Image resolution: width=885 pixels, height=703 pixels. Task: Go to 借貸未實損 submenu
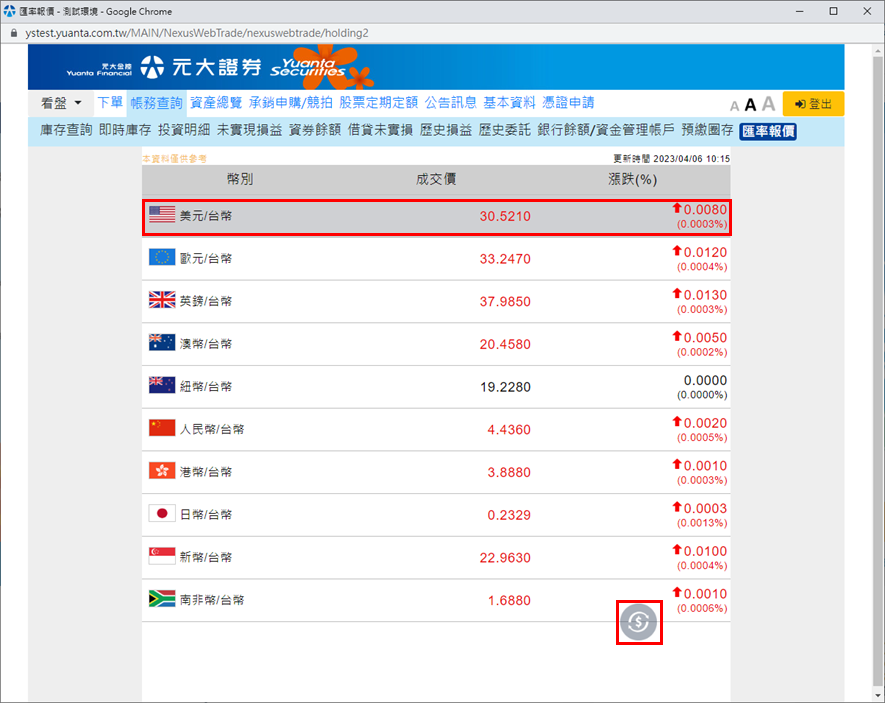tap(380, 130)
